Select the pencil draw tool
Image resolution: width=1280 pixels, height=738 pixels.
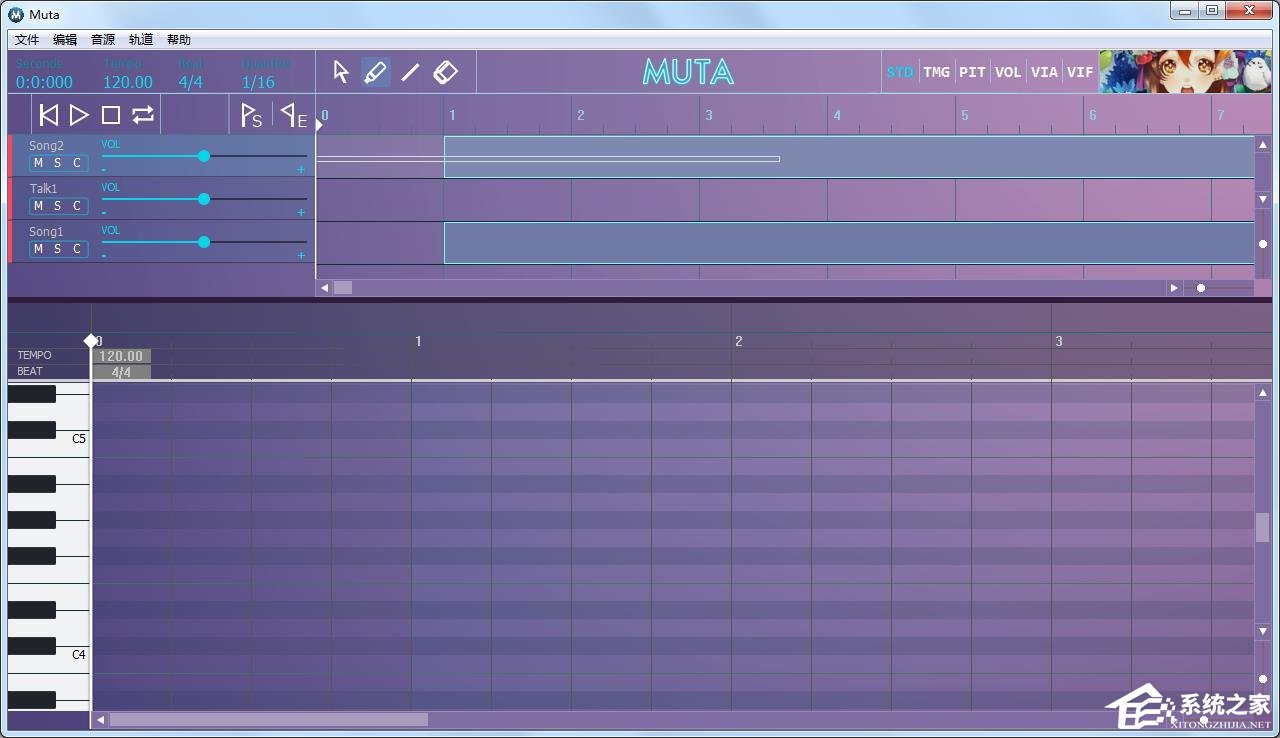[375, 72]
